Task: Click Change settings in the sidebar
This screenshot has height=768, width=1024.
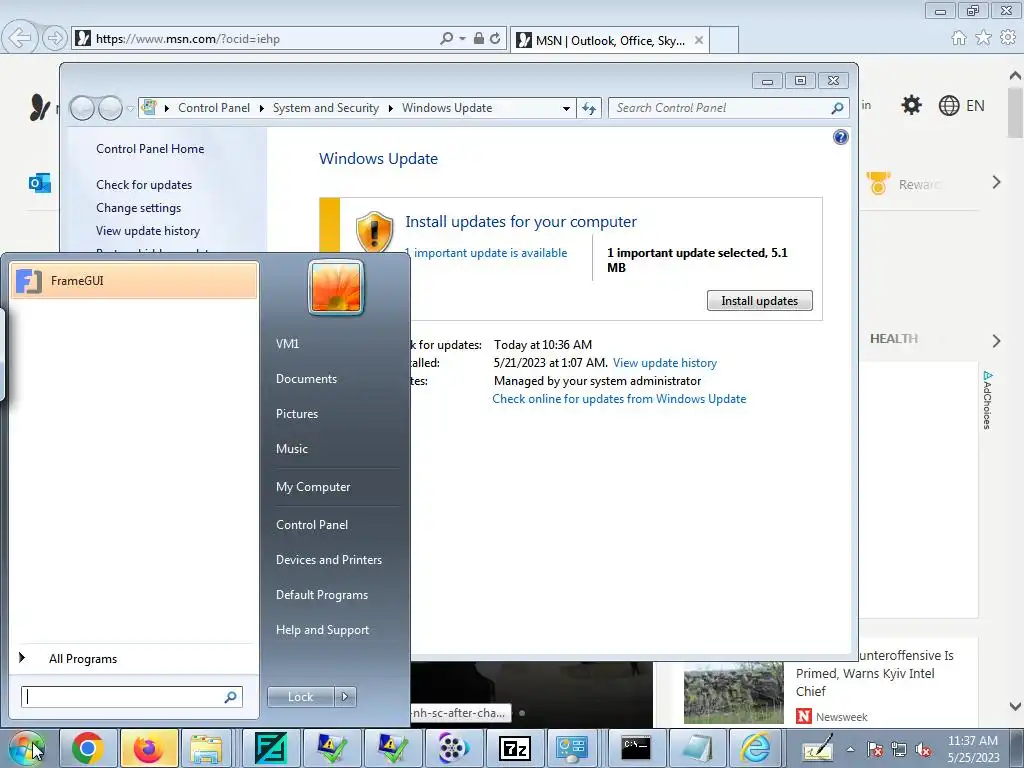Action: (x=138, y=208)
